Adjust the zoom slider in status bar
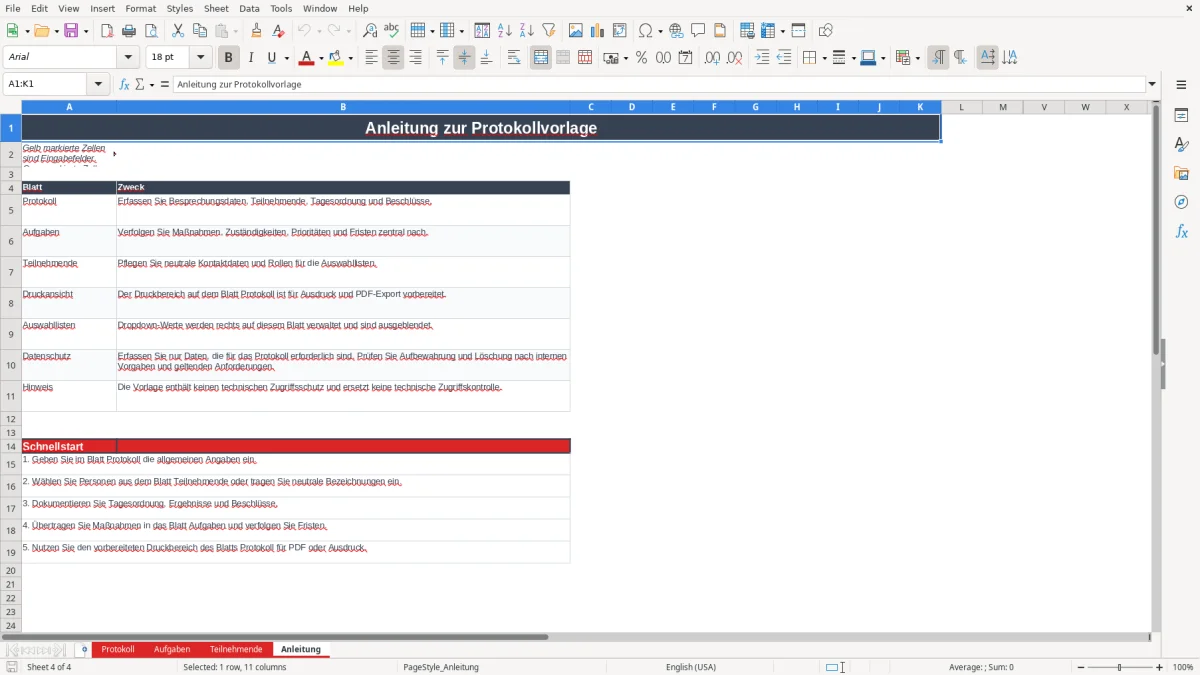 1120,667
